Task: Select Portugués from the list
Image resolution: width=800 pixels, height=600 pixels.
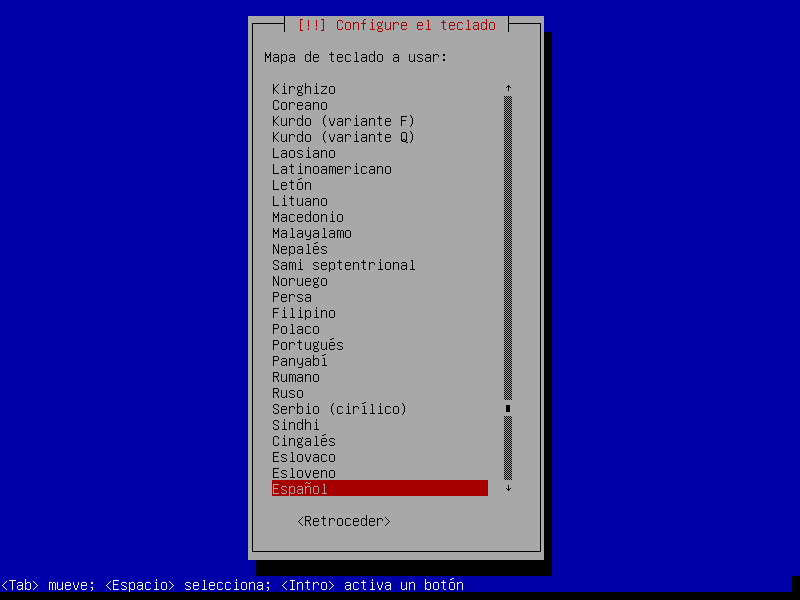Action: [308, 345]
